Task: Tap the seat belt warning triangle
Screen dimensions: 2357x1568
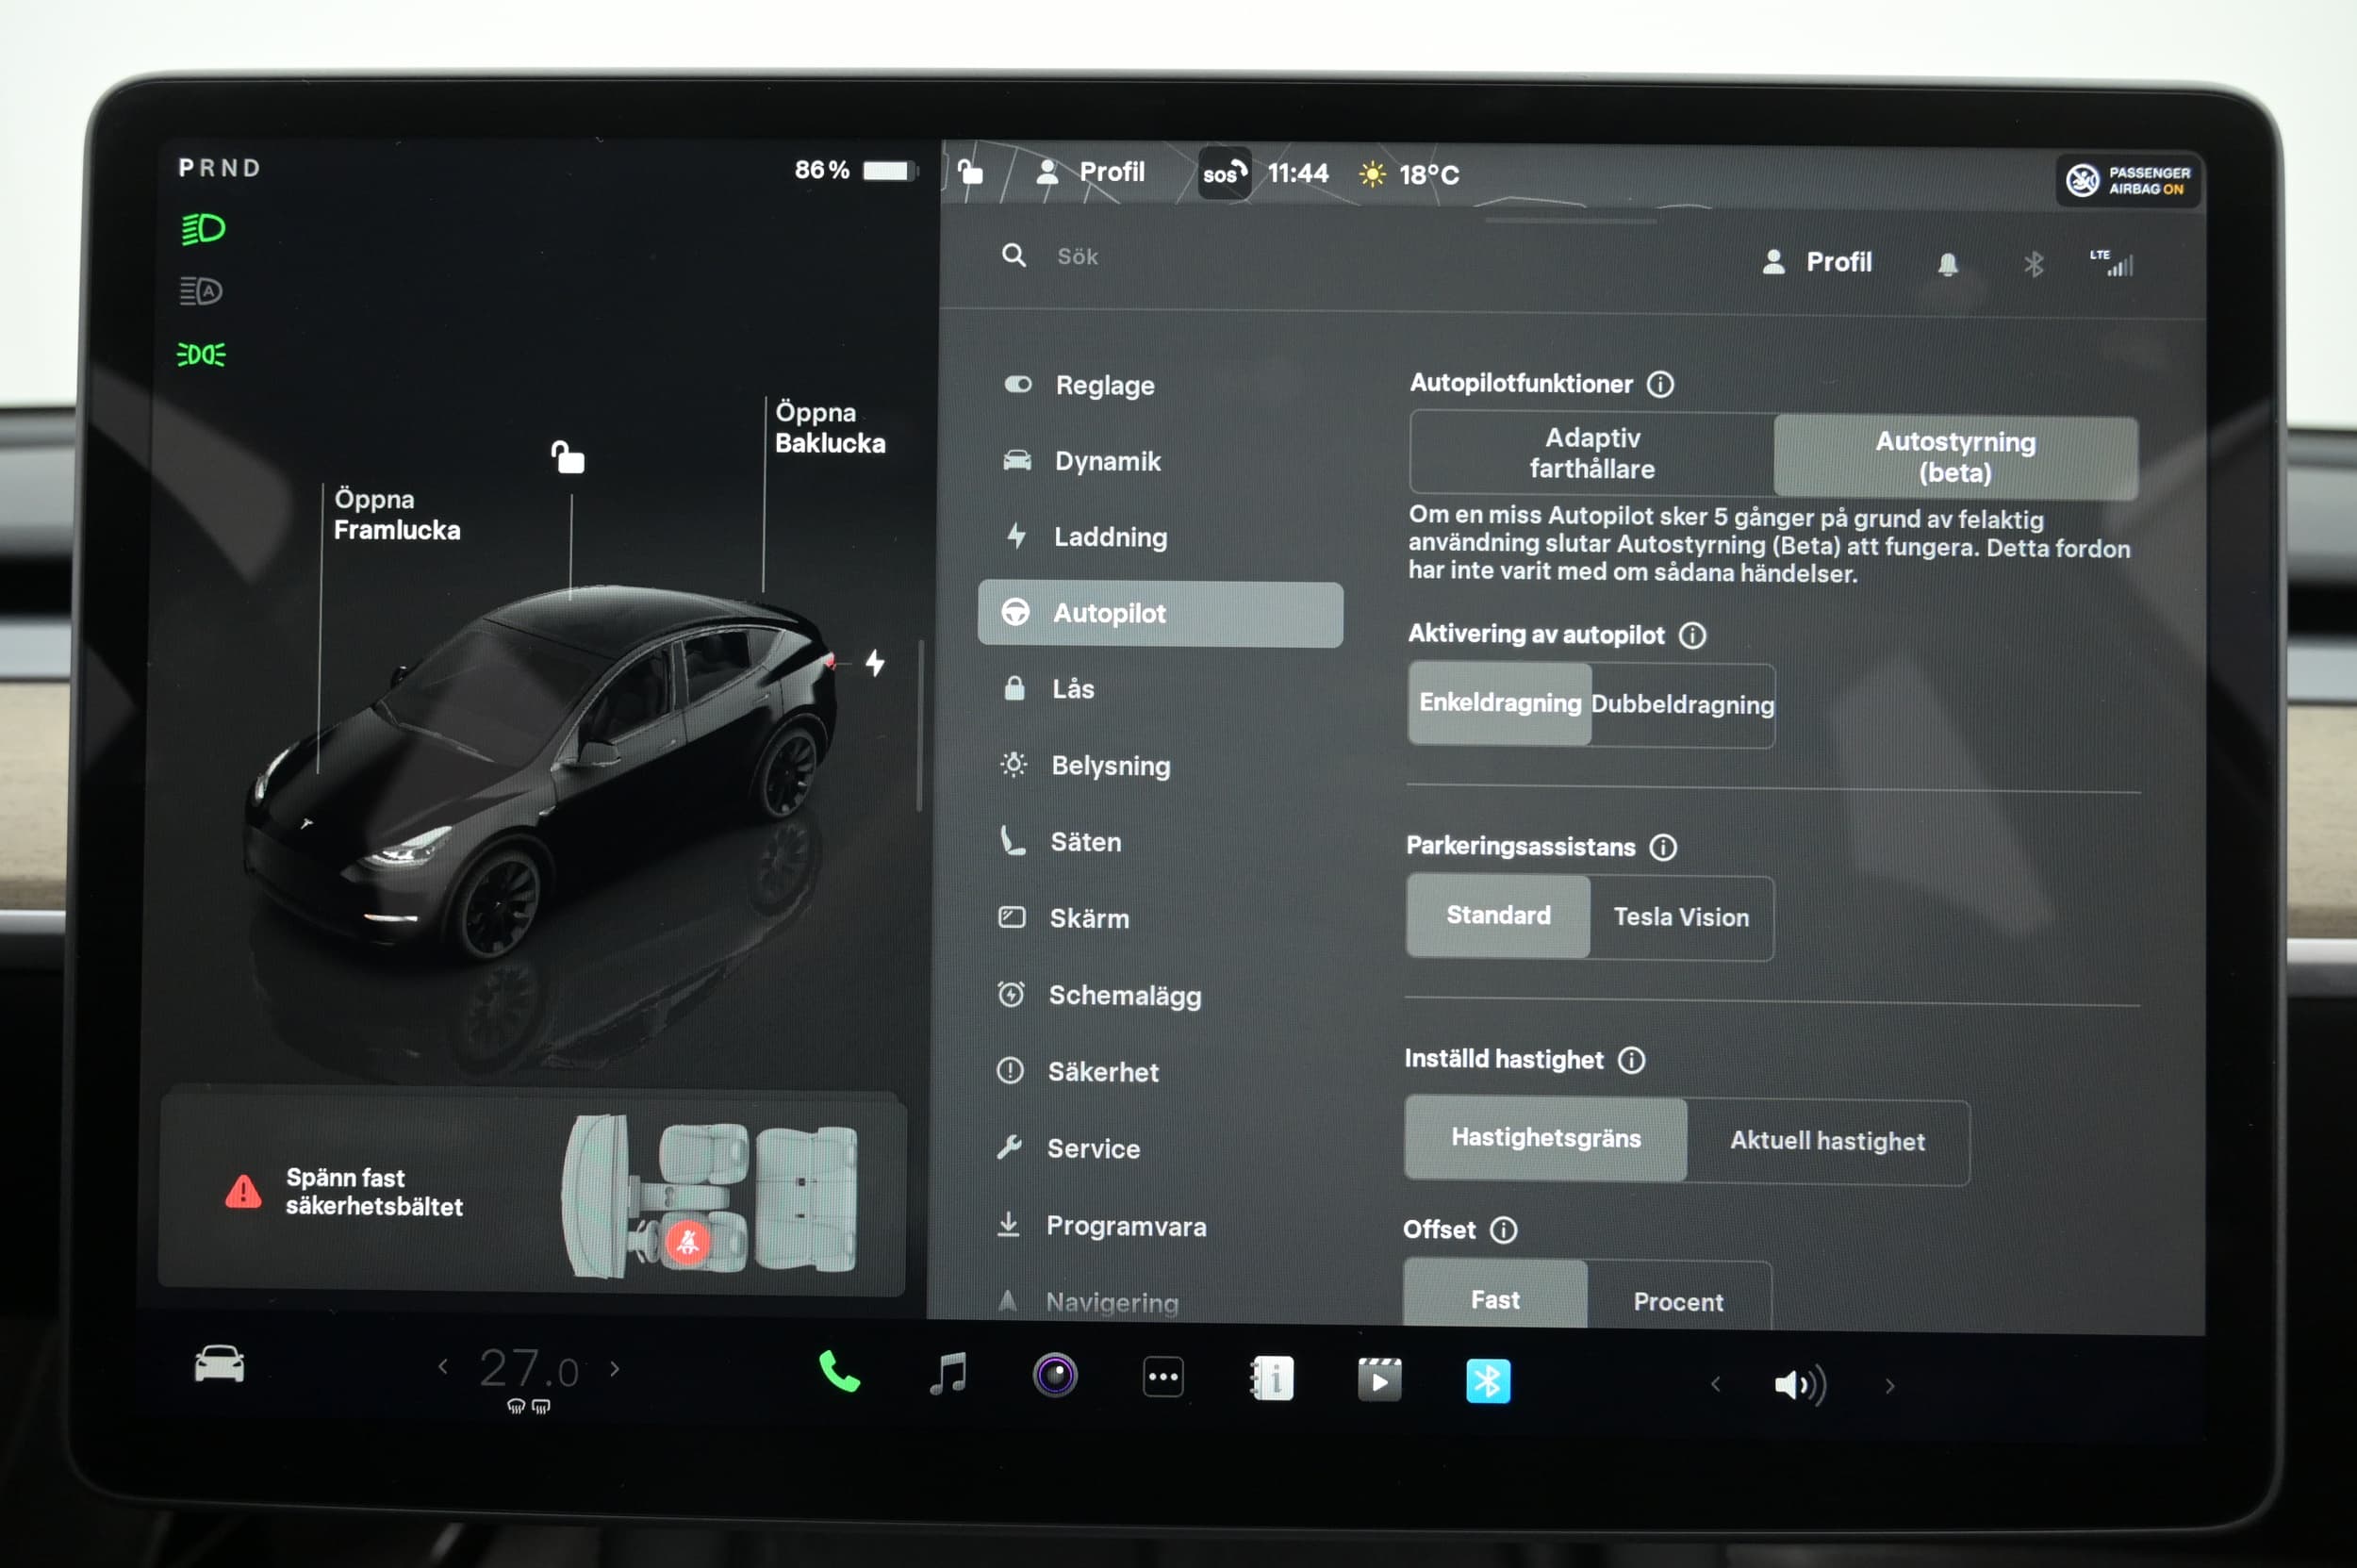Action: pyautogui.click(x=243, y=1191)
